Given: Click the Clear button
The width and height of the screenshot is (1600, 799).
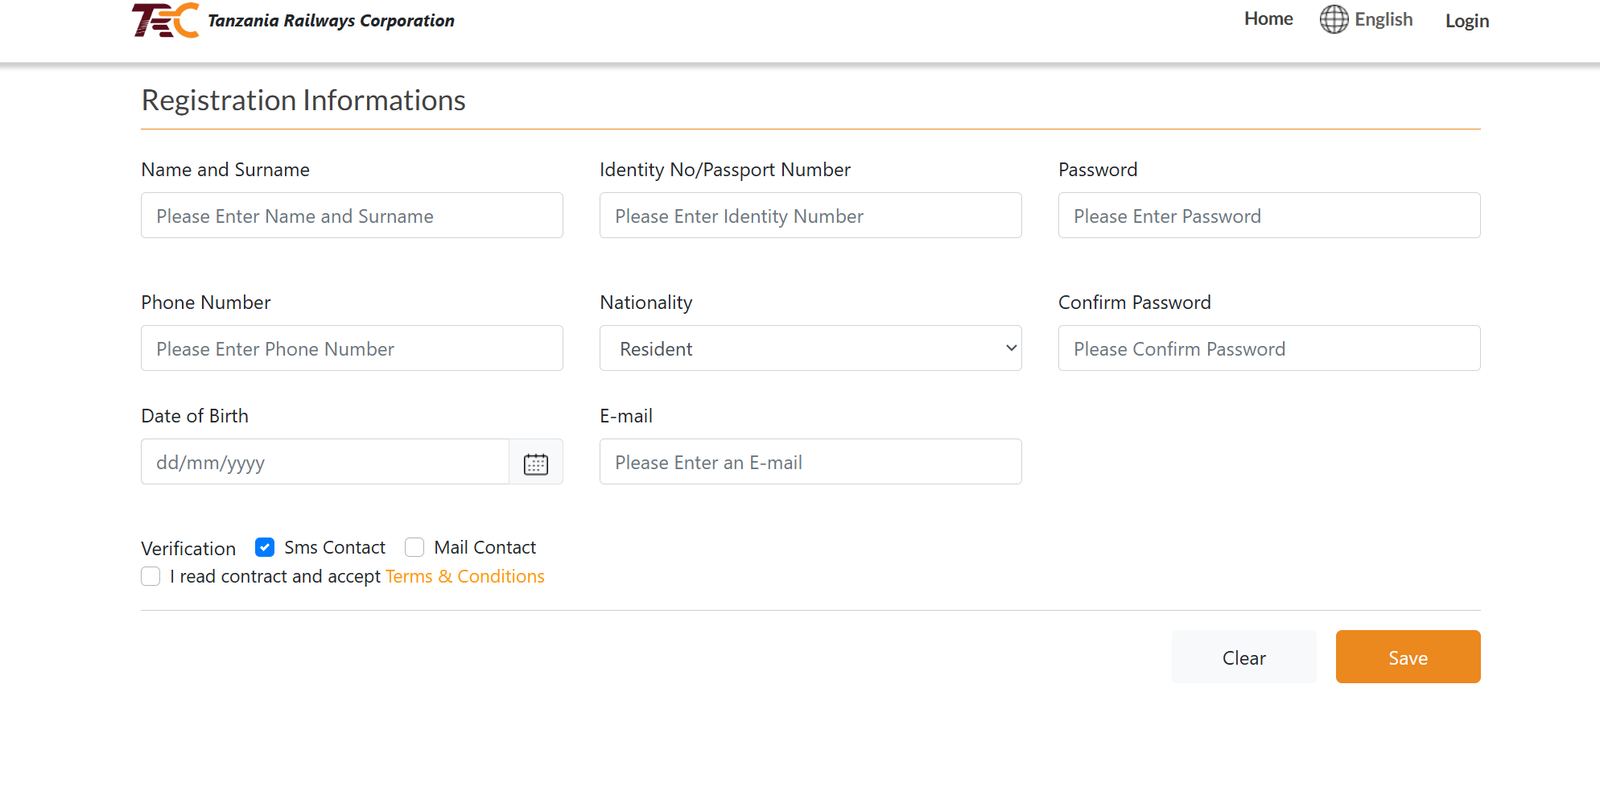Looking at the screenshot, I should tap(1244, 657).
